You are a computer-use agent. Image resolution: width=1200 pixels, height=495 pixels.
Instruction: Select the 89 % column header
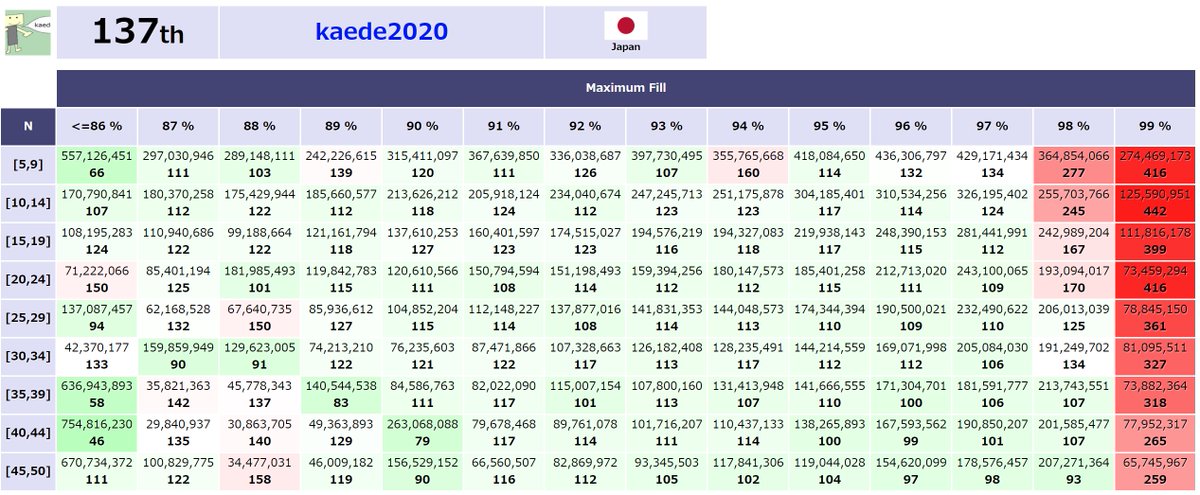click(341, 126)
